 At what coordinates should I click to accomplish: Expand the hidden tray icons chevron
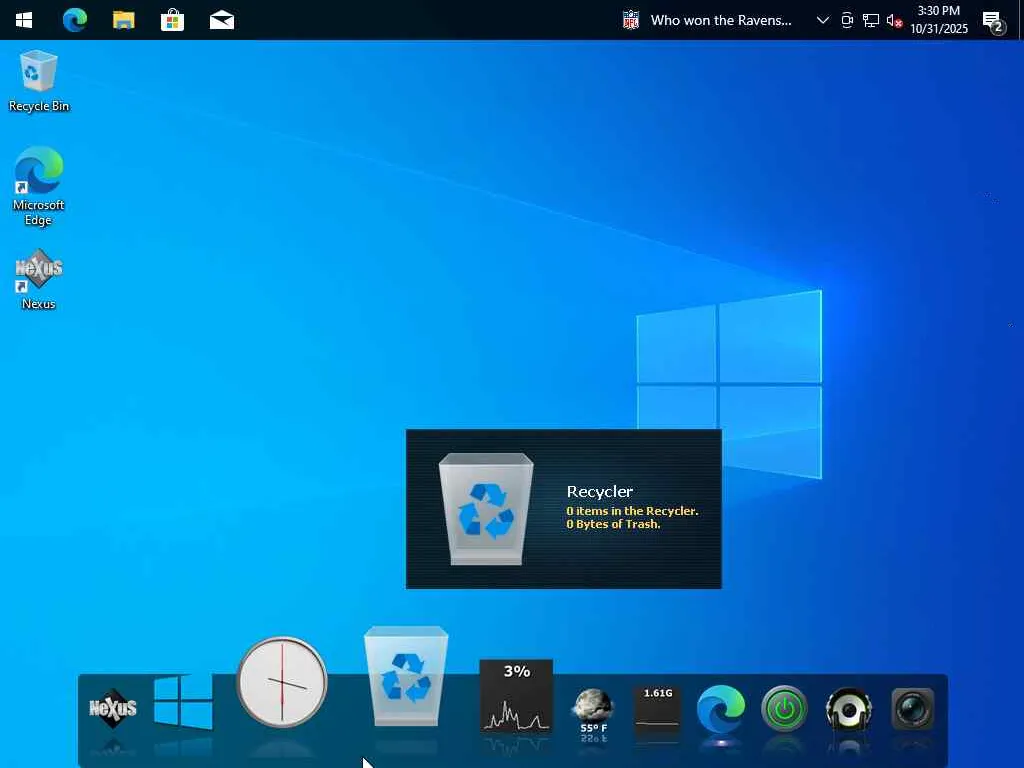pyautogui.click(x=823, y=20)
